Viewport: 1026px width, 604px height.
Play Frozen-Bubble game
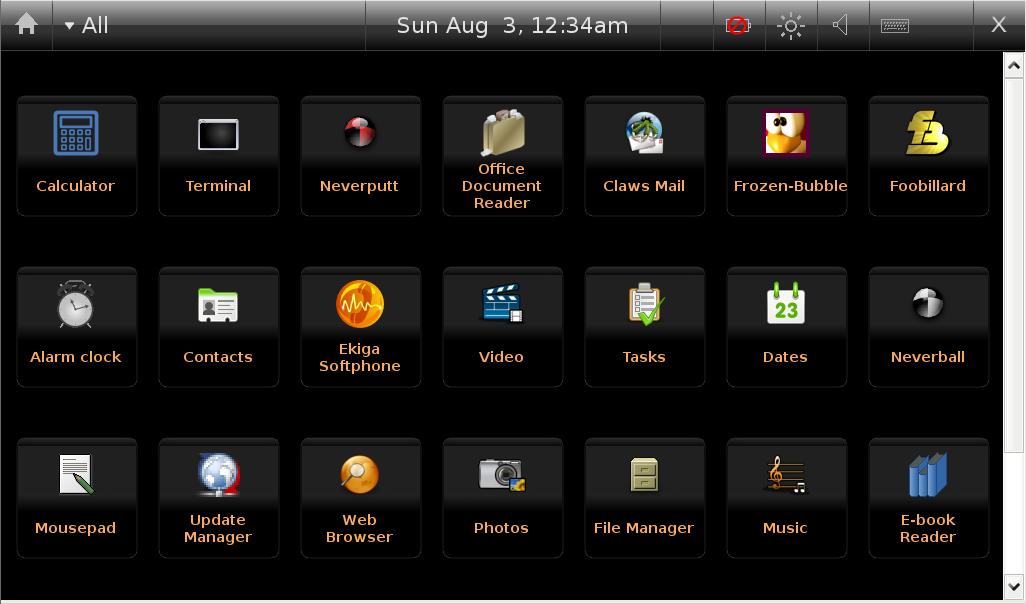786,155
